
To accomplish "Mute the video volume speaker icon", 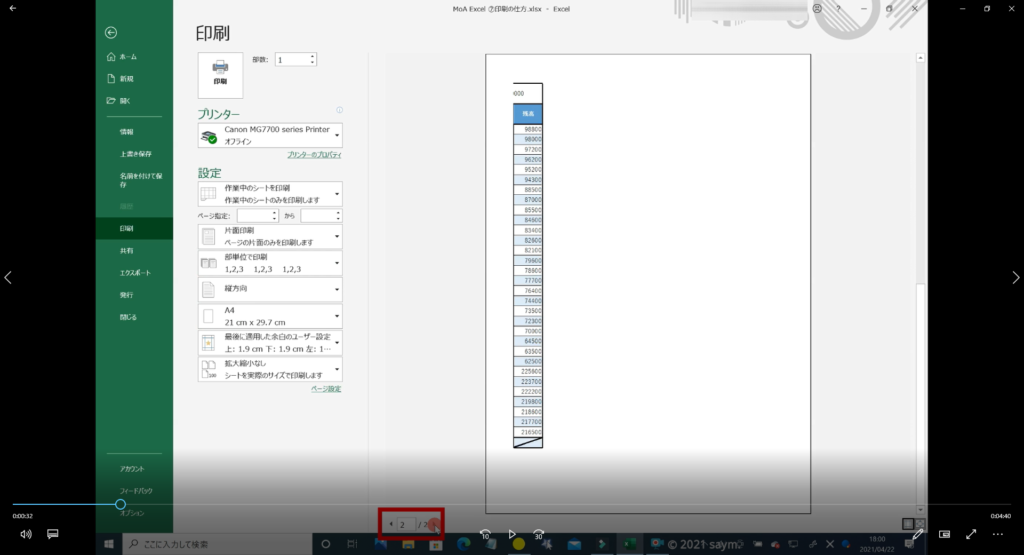I will tap(25, 535).
